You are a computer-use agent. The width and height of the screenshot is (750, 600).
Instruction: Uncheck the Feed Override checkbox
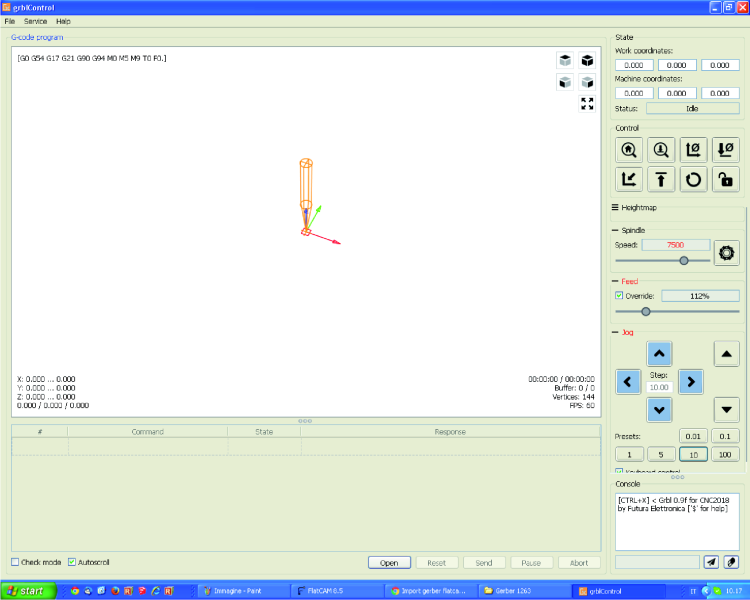click(x=619, y=296)
